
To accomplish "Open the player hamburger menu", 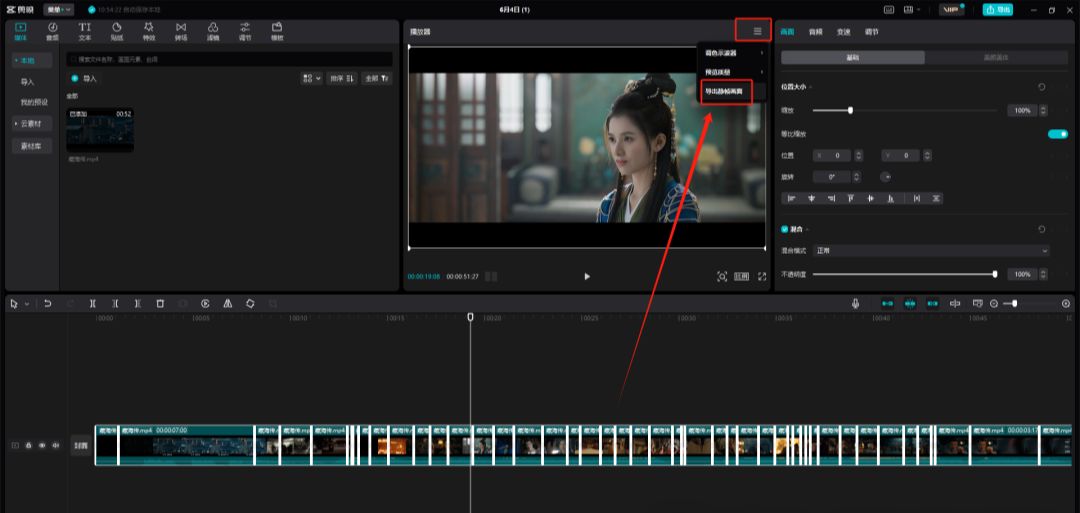I will point(758,31).
